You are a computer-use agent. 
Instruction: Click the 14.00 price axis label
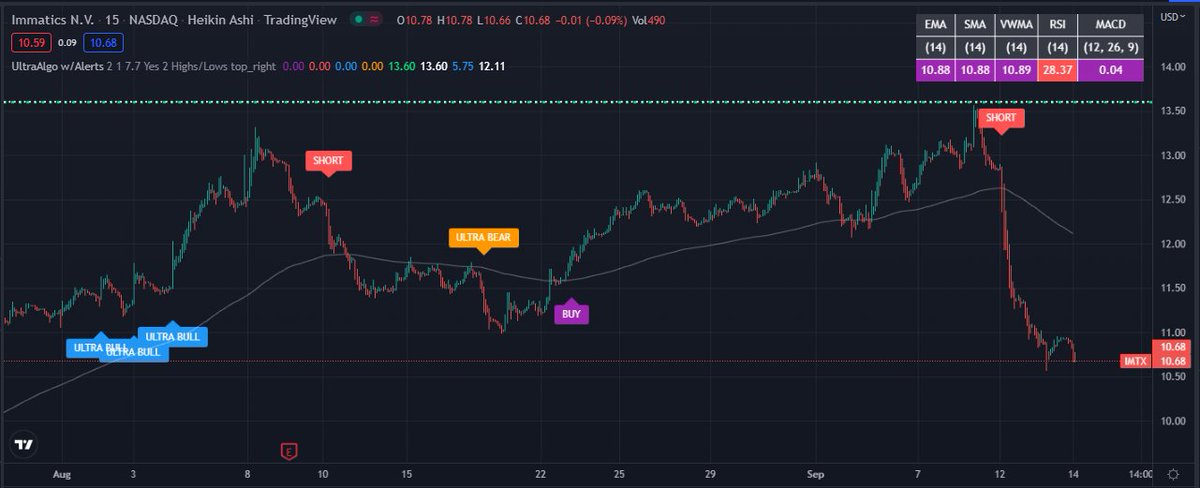point(1172,67)
